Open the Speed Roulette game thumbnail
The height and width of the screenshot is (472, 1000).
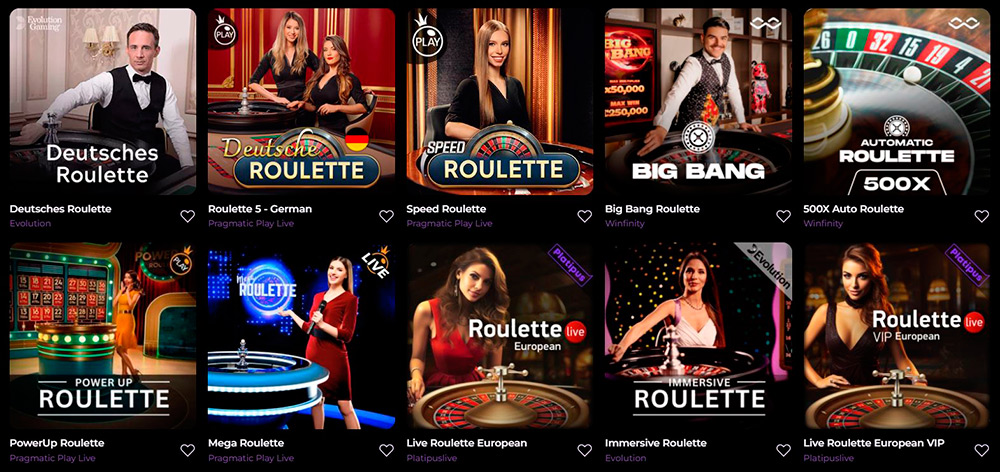tap(500, 101)
